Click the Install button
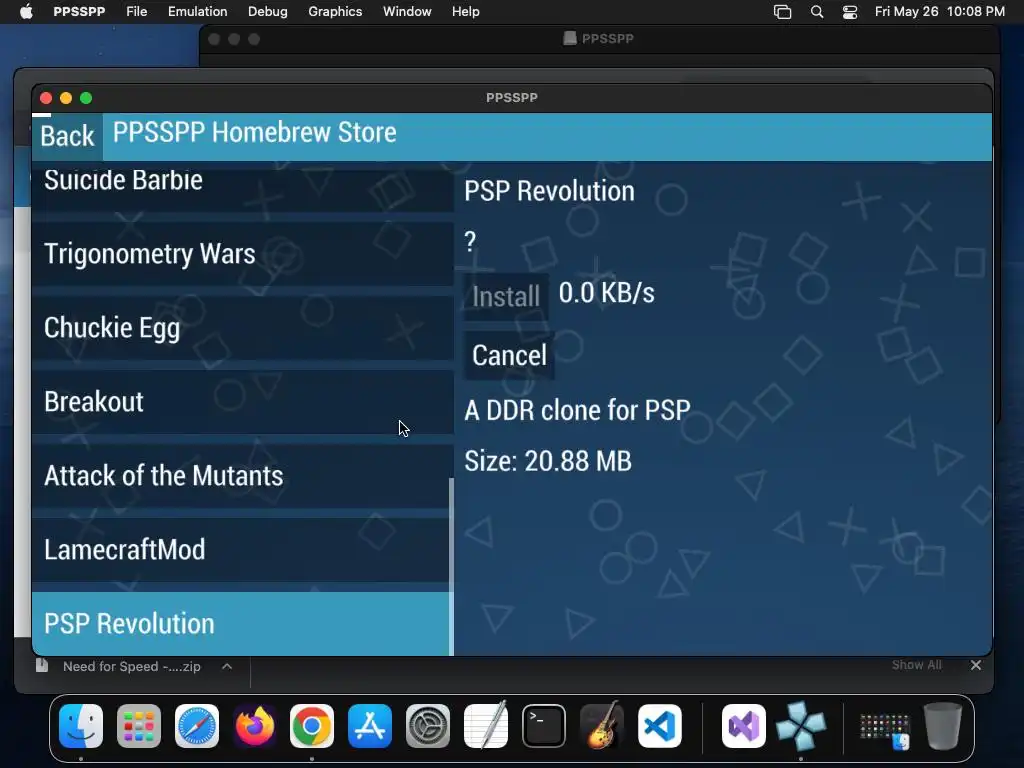The width and height of the screenshot is (1024, 768). (x=505, y=296)
